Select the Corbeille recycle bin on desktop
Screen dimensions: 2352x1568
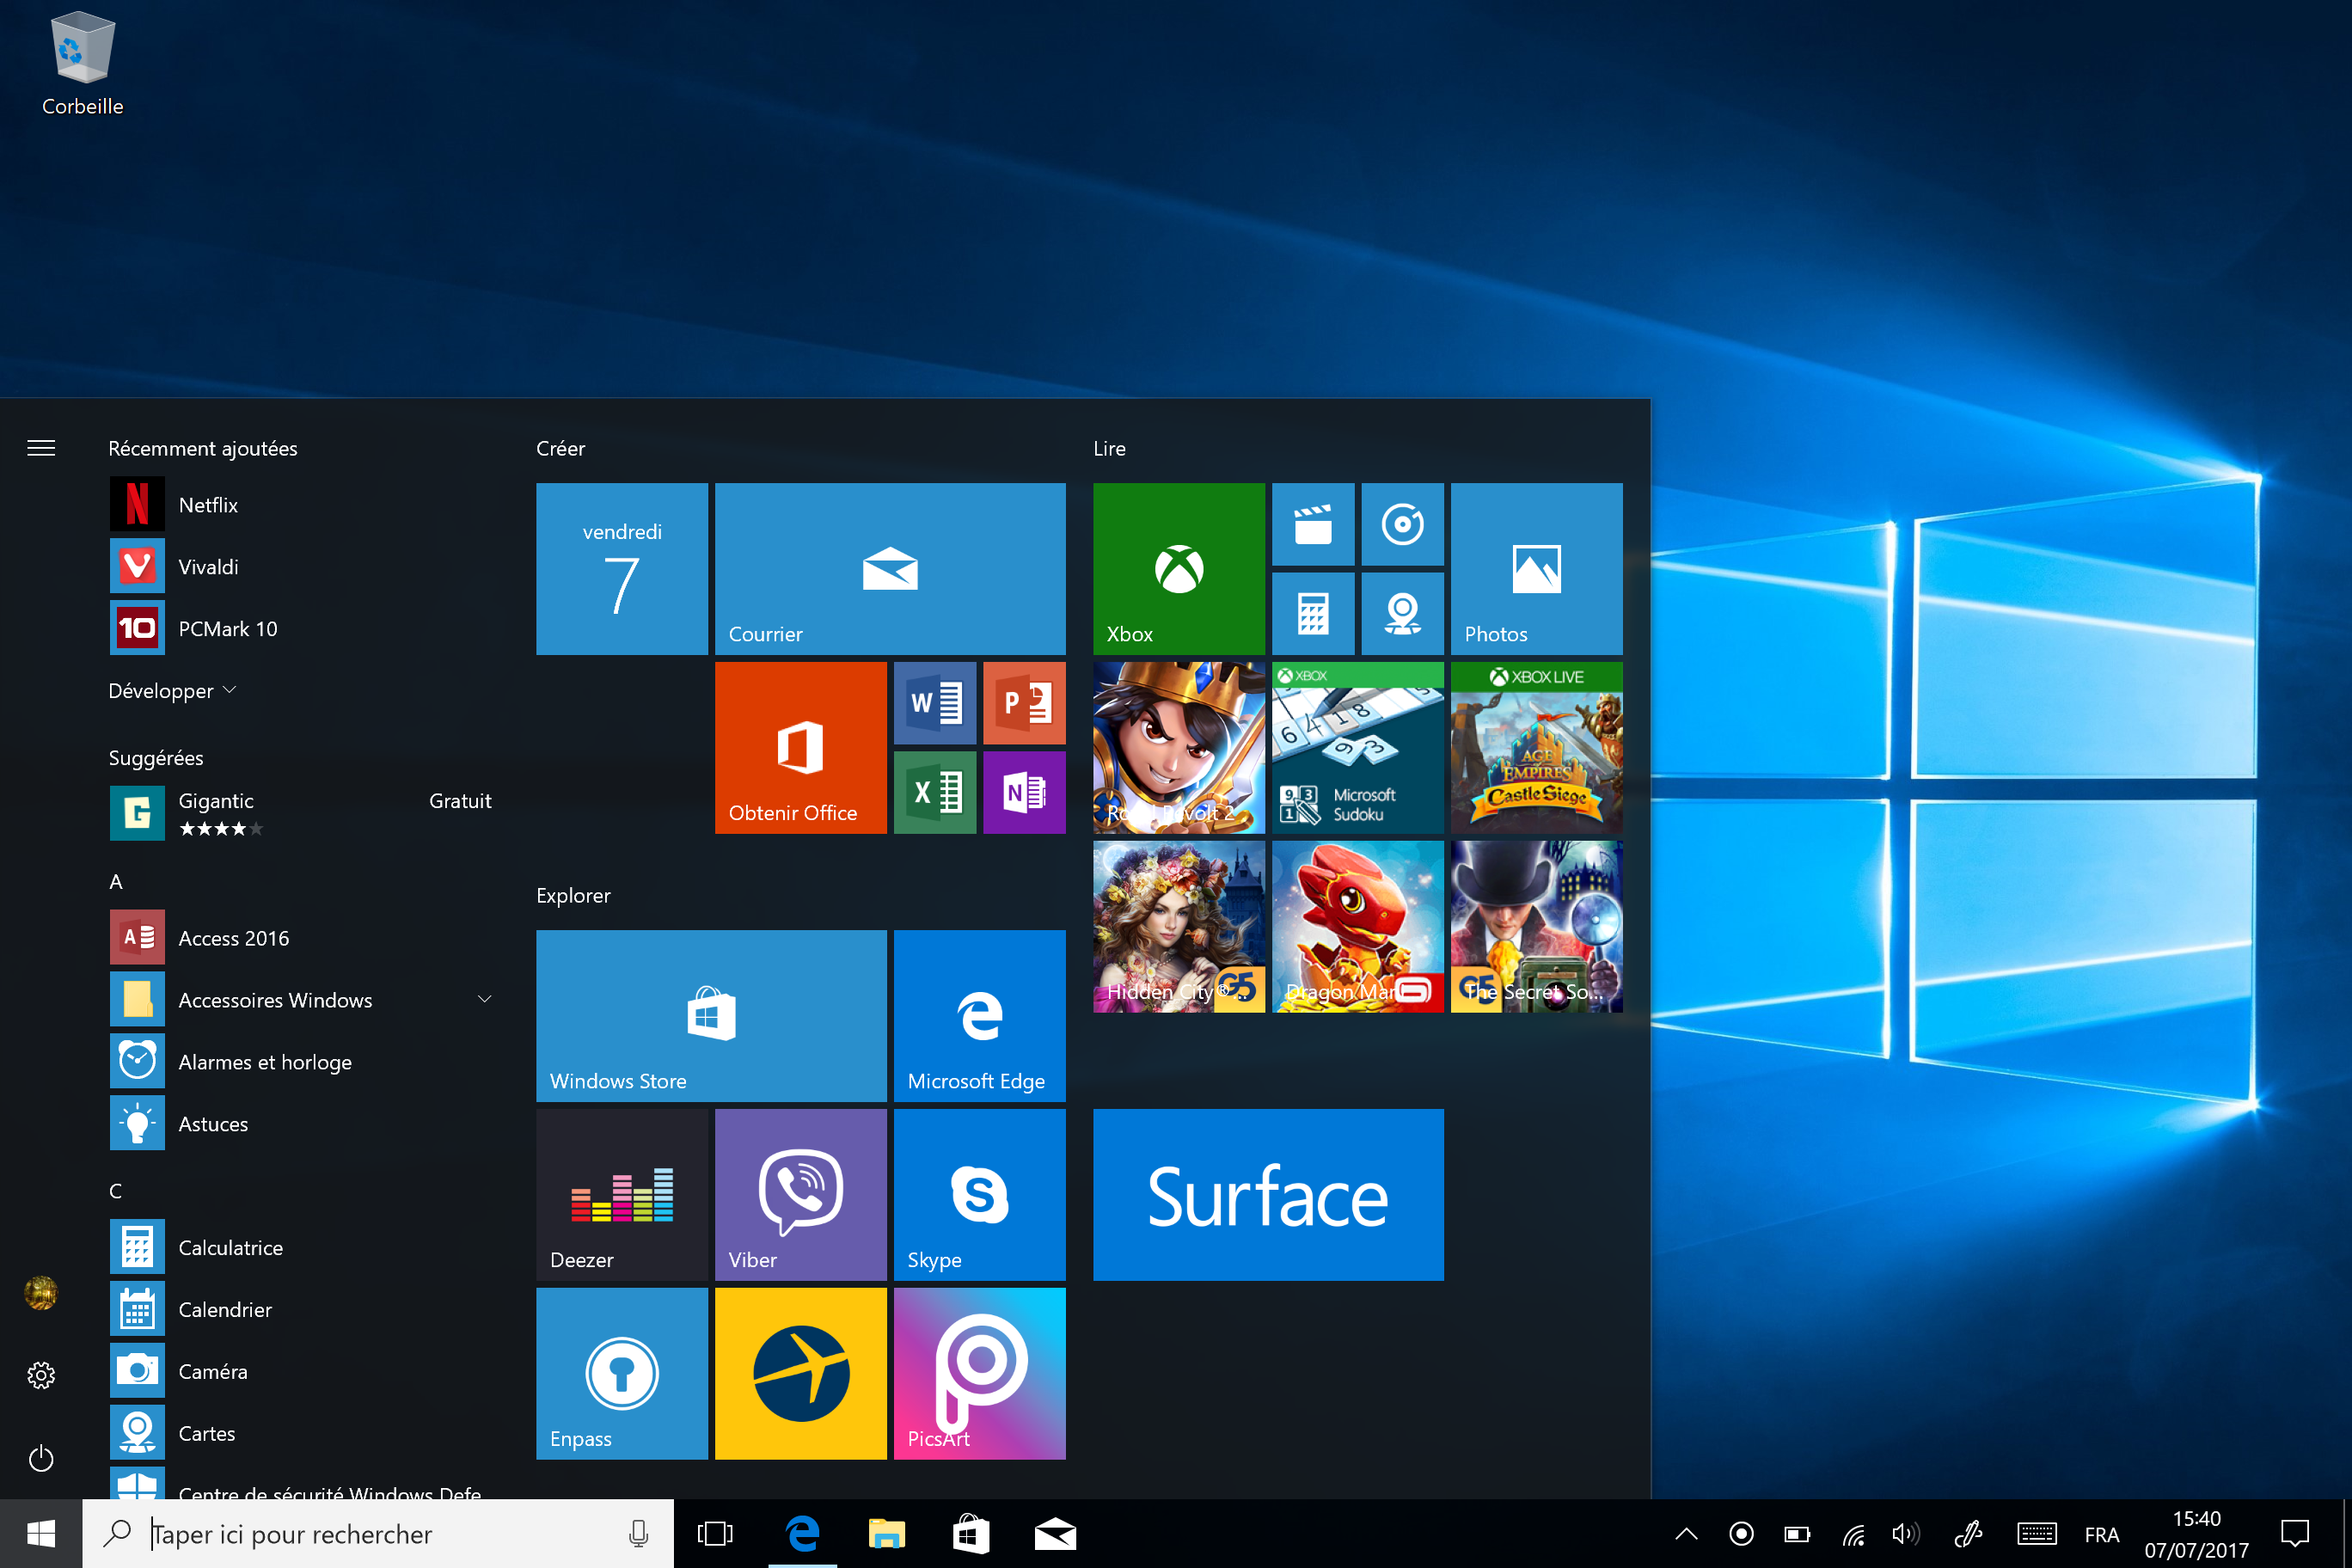point(82,64)
